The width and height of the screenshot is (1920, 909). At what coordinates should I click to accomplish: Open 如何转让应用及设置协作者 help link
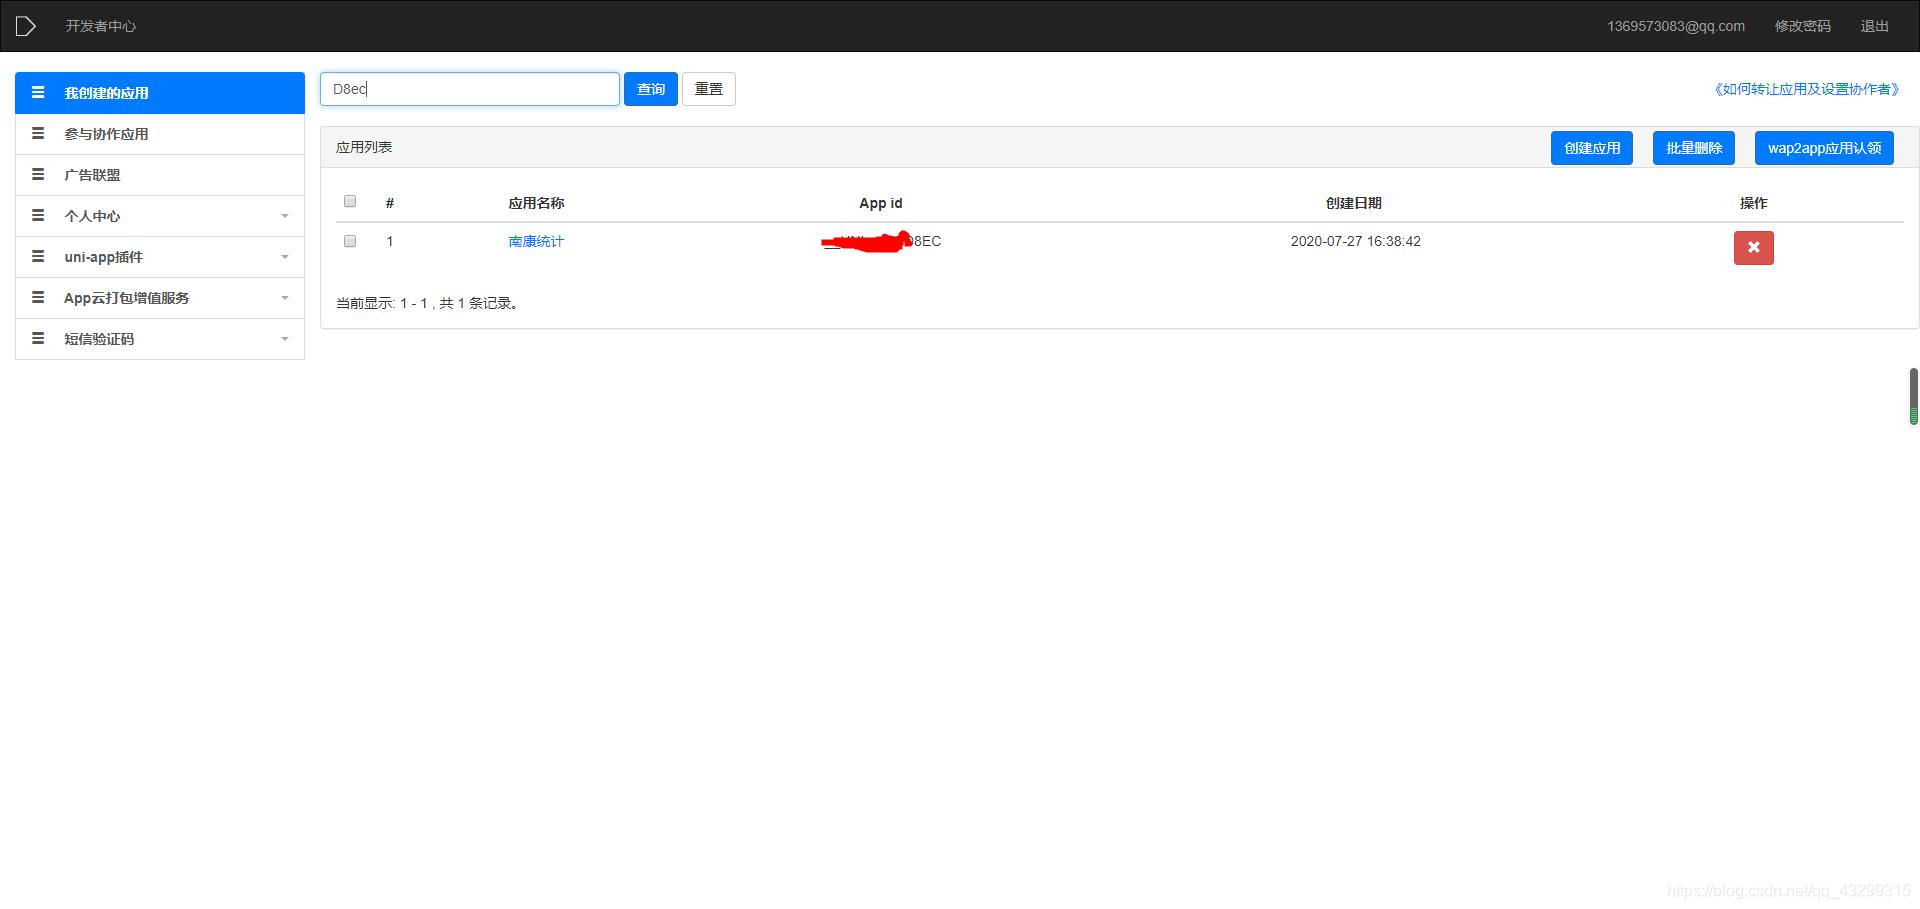pos(1805,89)
